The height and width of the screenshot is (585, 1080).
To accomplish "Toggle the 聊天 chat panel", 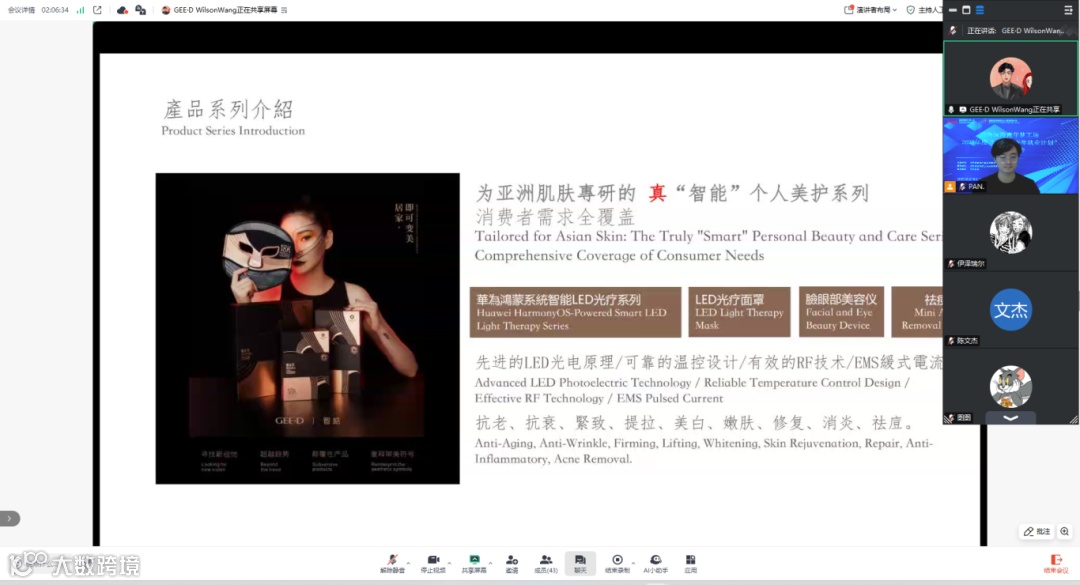I will [580, 564].
